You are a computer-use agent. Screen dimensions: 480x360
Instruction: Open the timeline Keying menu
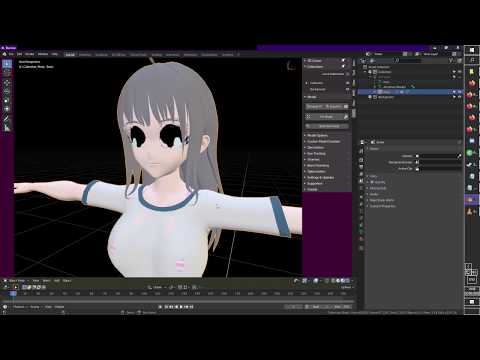(35, 307)
